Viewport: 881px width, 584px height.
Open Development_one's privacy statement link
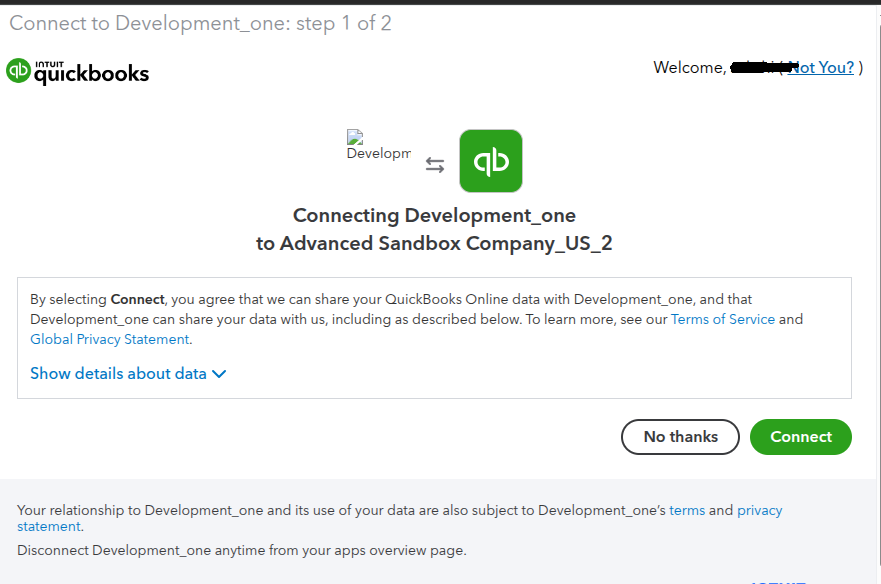[759, 510]
